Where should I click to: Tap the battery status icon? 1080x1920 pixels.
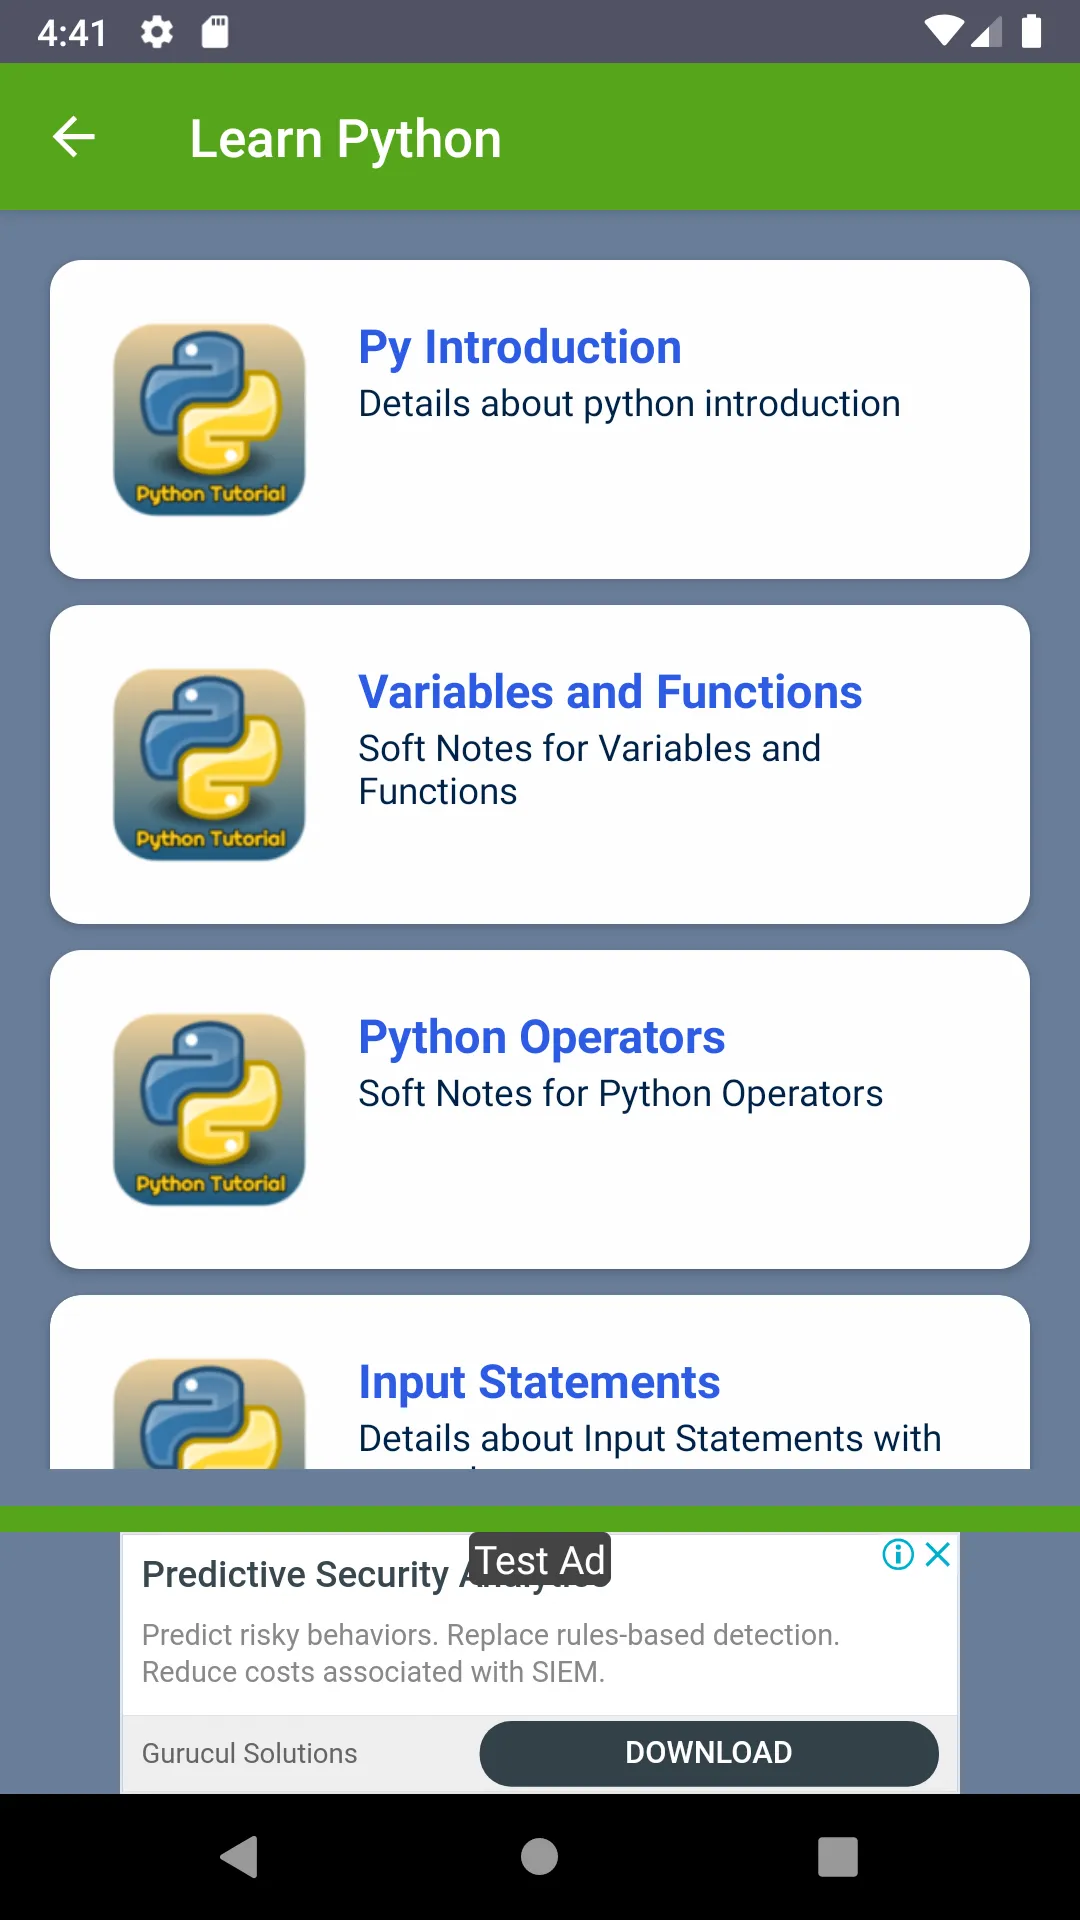[1031, 31]
